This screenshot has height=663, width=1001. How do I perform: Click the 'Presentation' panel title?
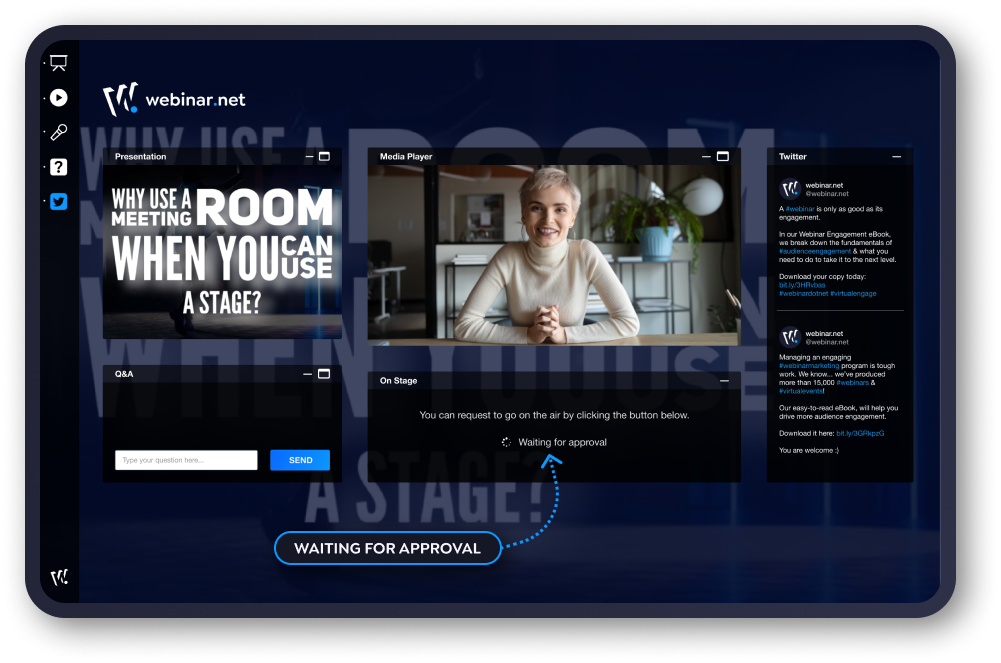click(140, 156)
